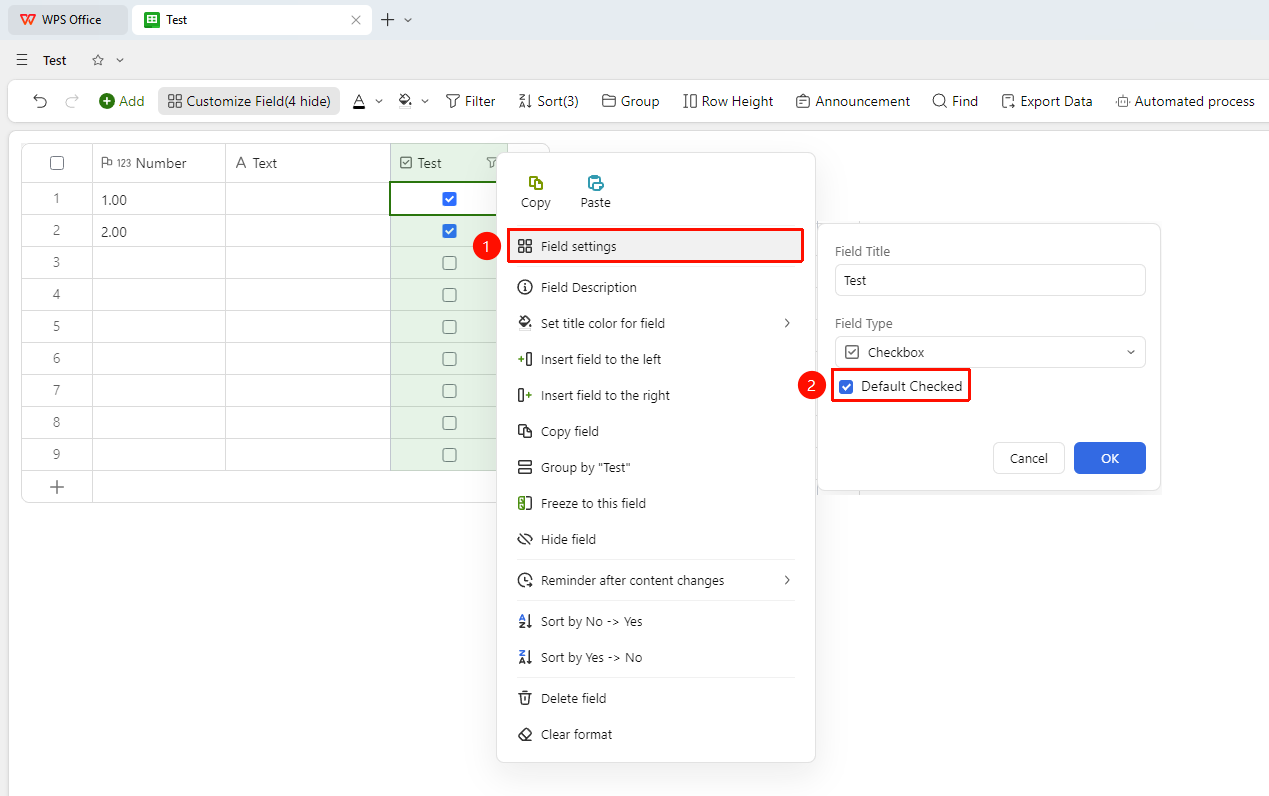
Task: Click the OK button
Action: (x=1110, y=458)
